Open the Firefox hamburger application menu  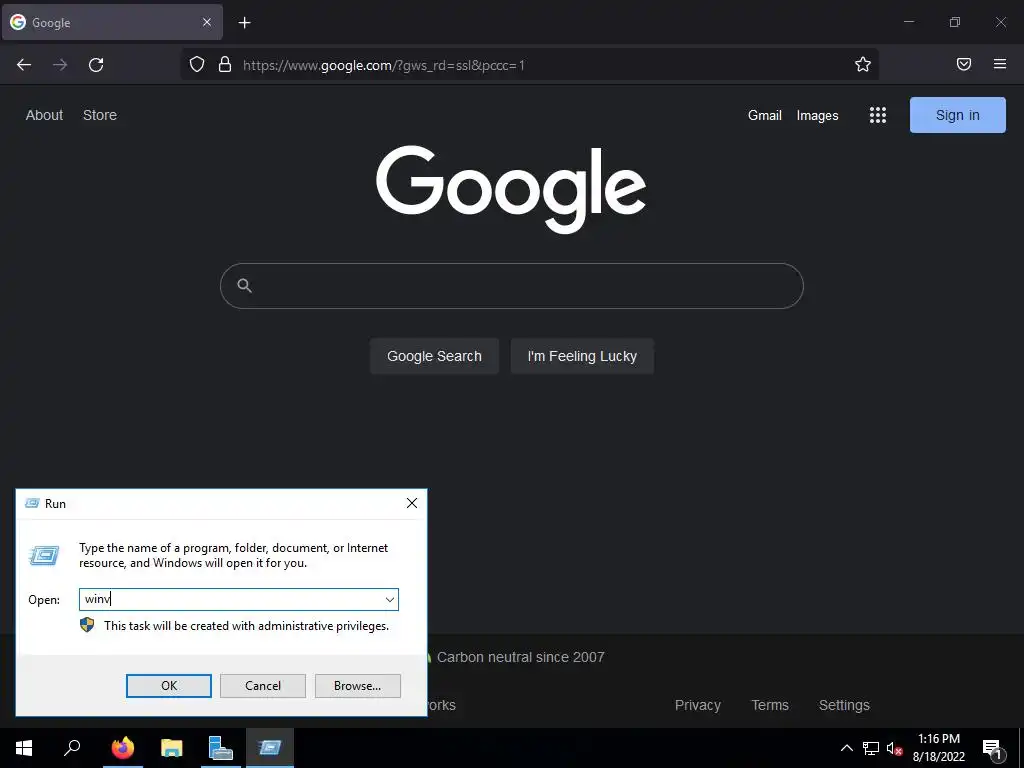pyautogui.click(x=1000, y=64)
